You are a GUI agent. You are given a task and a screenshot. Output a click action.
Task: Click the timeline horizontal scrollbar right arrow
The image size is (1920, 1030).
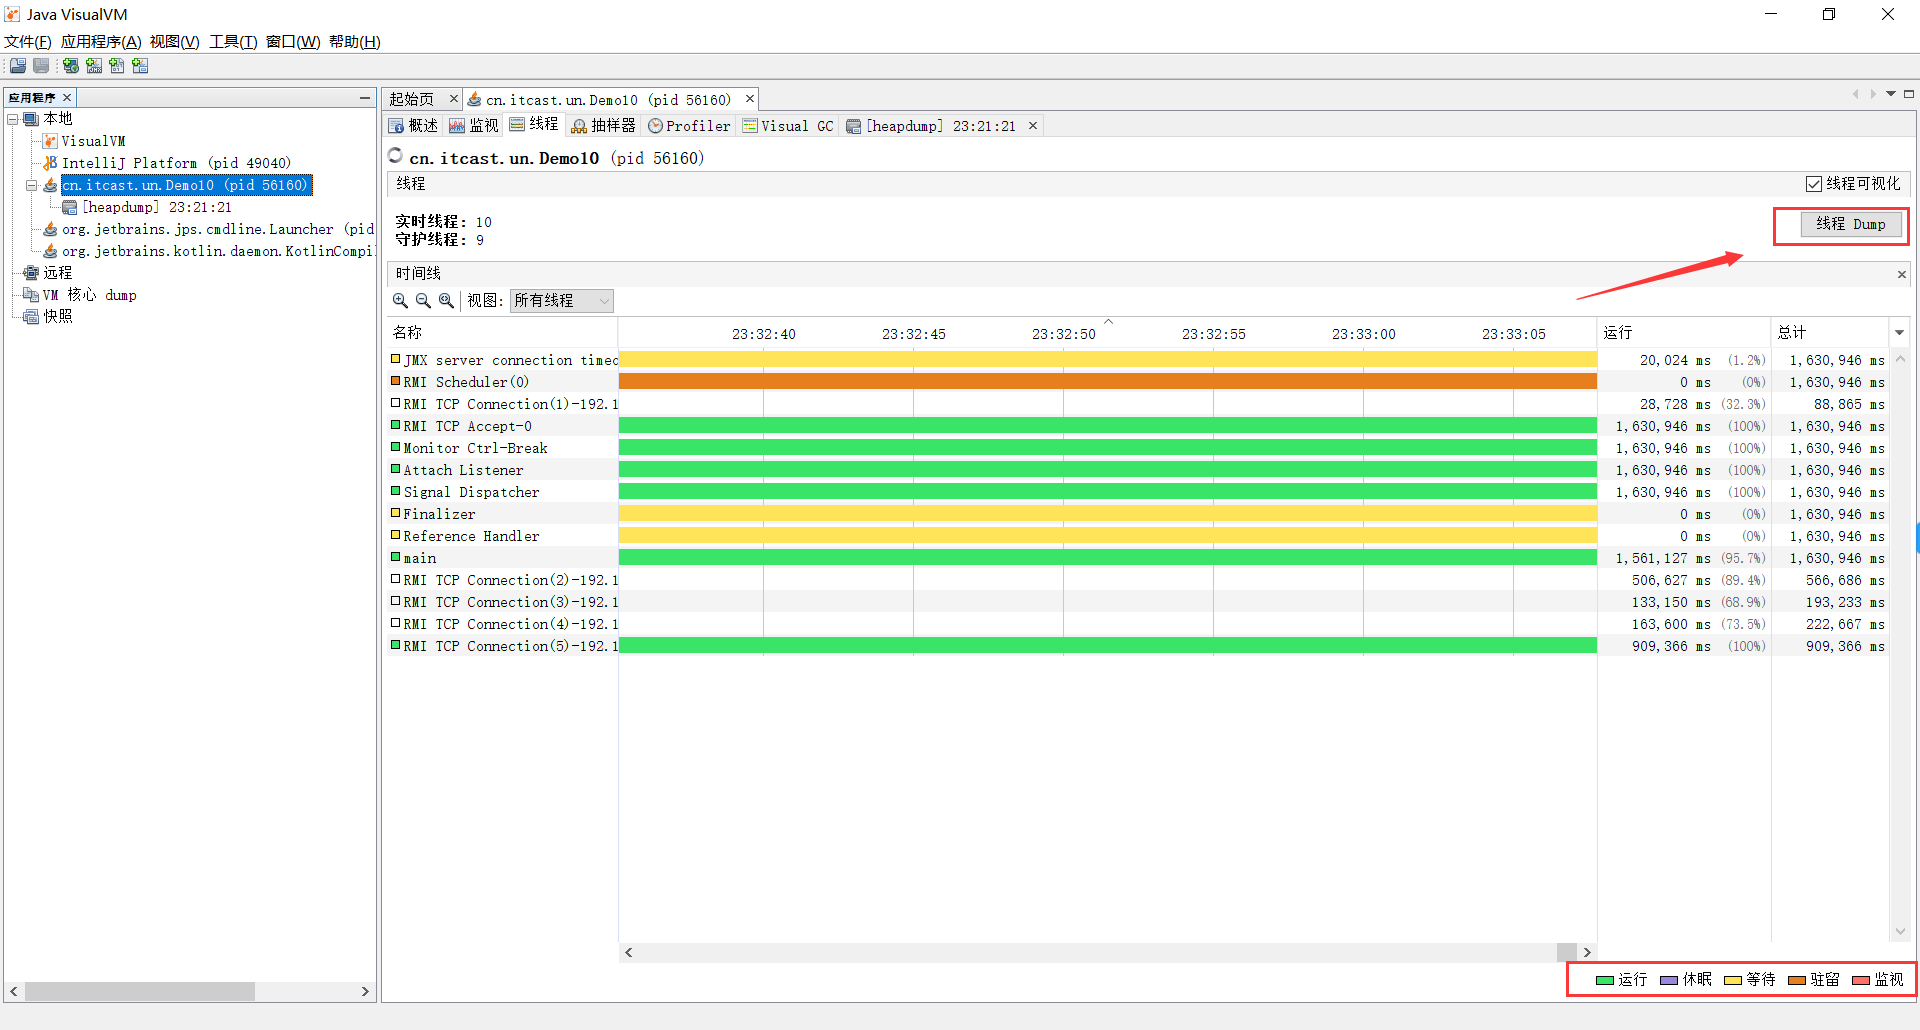click(x=1587, y=952)
